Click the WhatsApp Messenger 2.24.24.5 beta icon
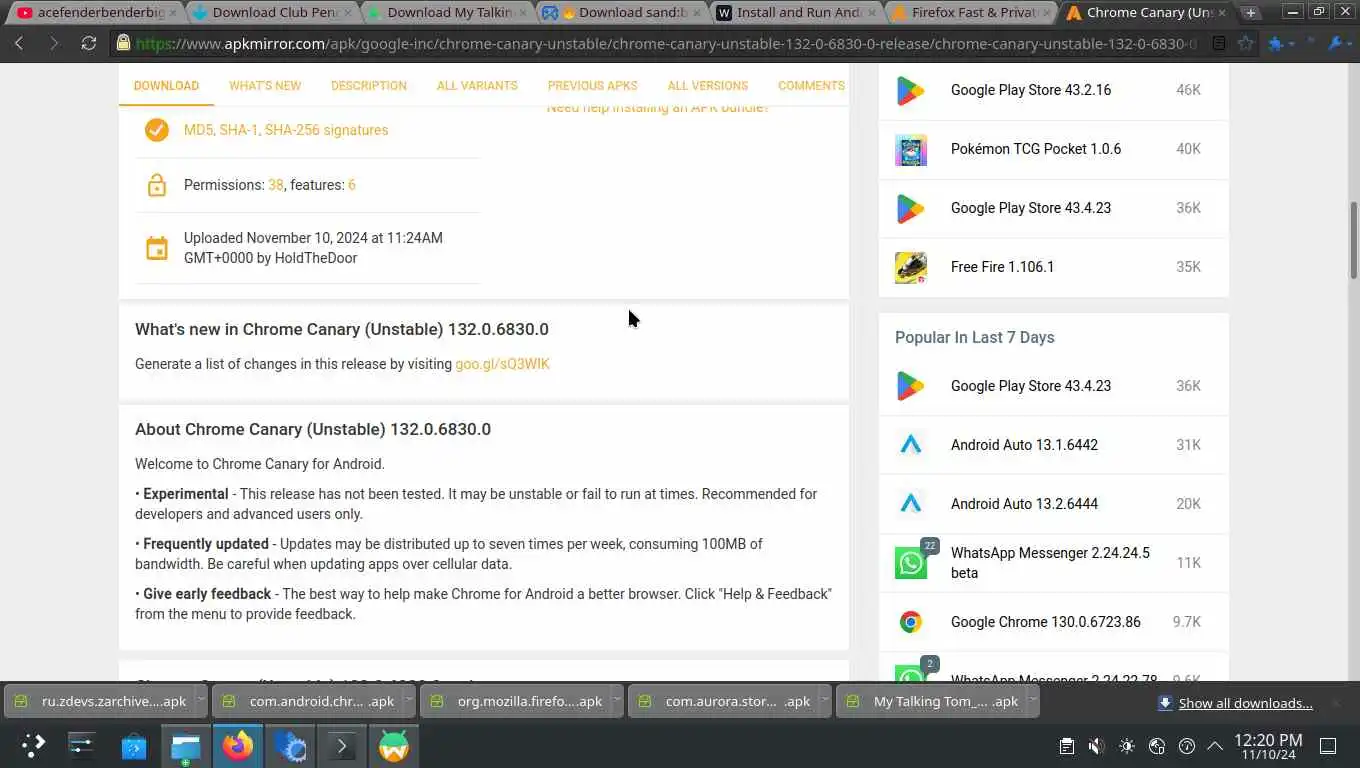Screen dimensions: 1360x768 coord(910,563)
